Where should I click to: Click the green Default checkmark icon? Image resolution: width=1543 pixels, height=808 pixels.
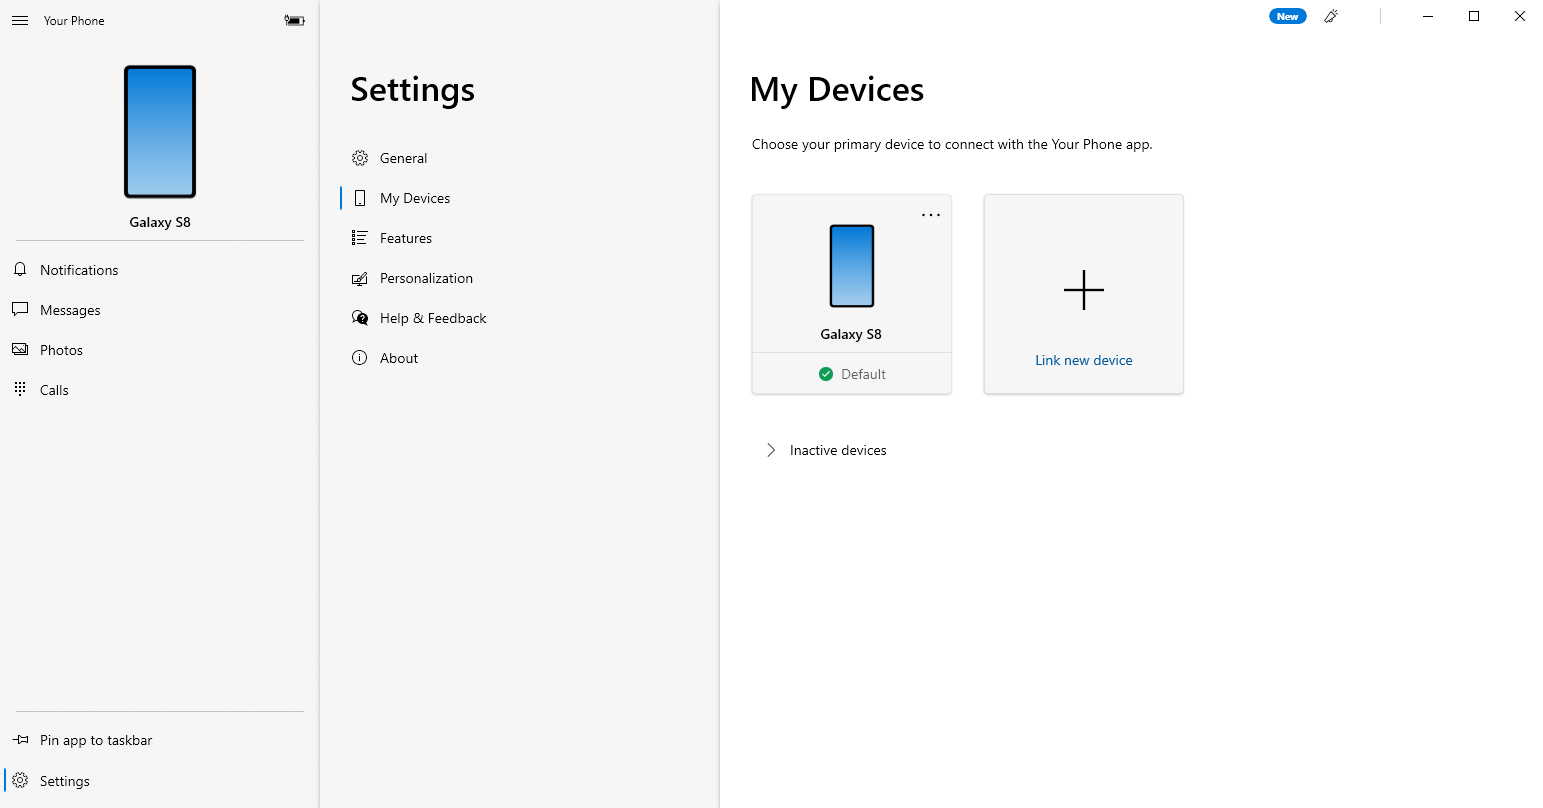tap(826, 374)
